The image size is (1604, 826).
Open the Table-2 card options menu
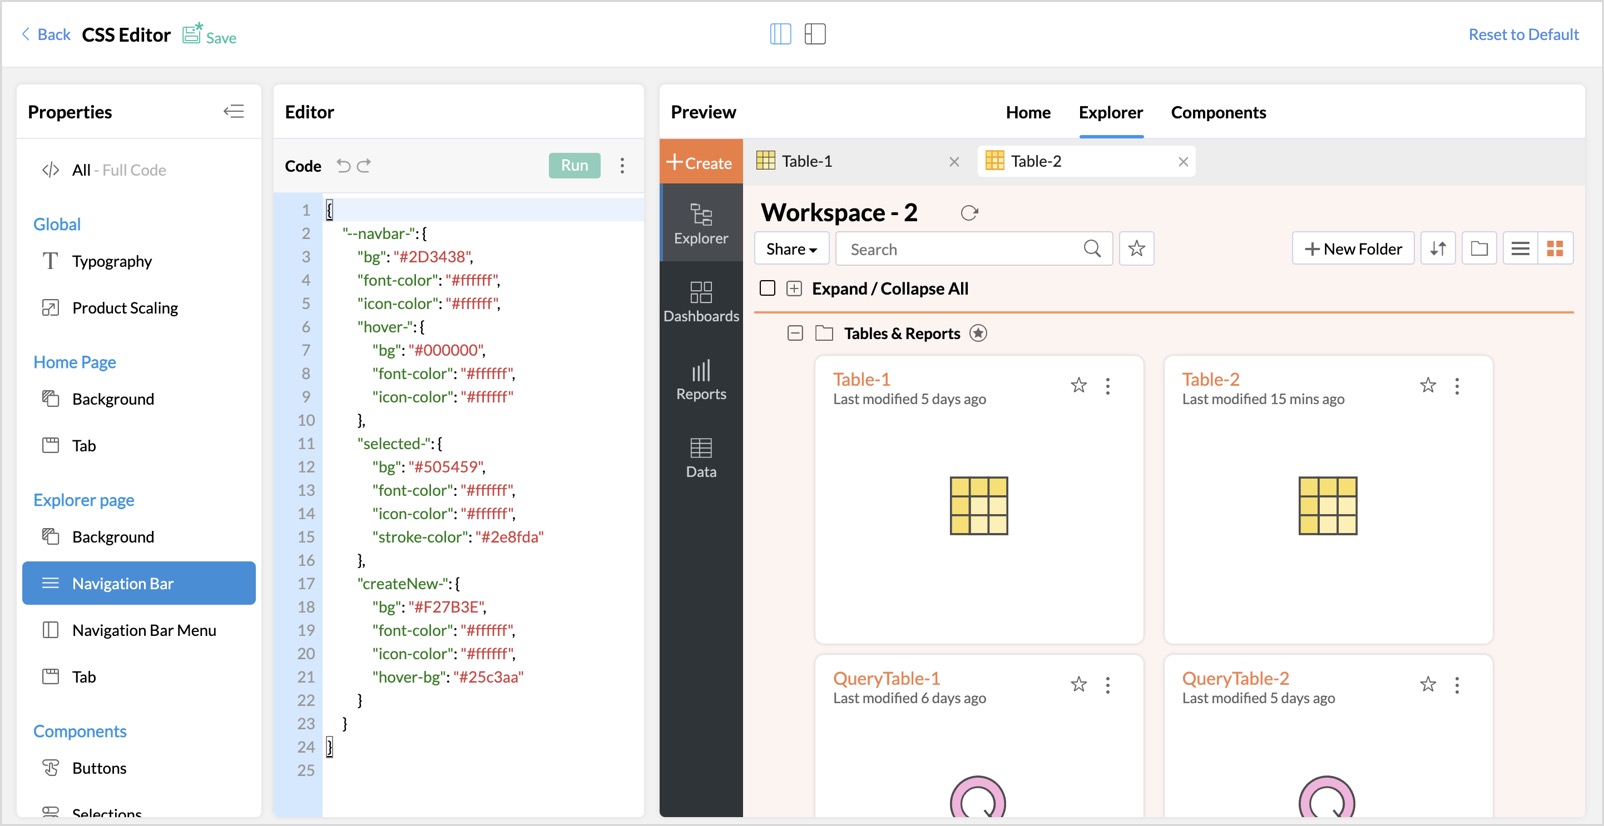coord(1457,386)
